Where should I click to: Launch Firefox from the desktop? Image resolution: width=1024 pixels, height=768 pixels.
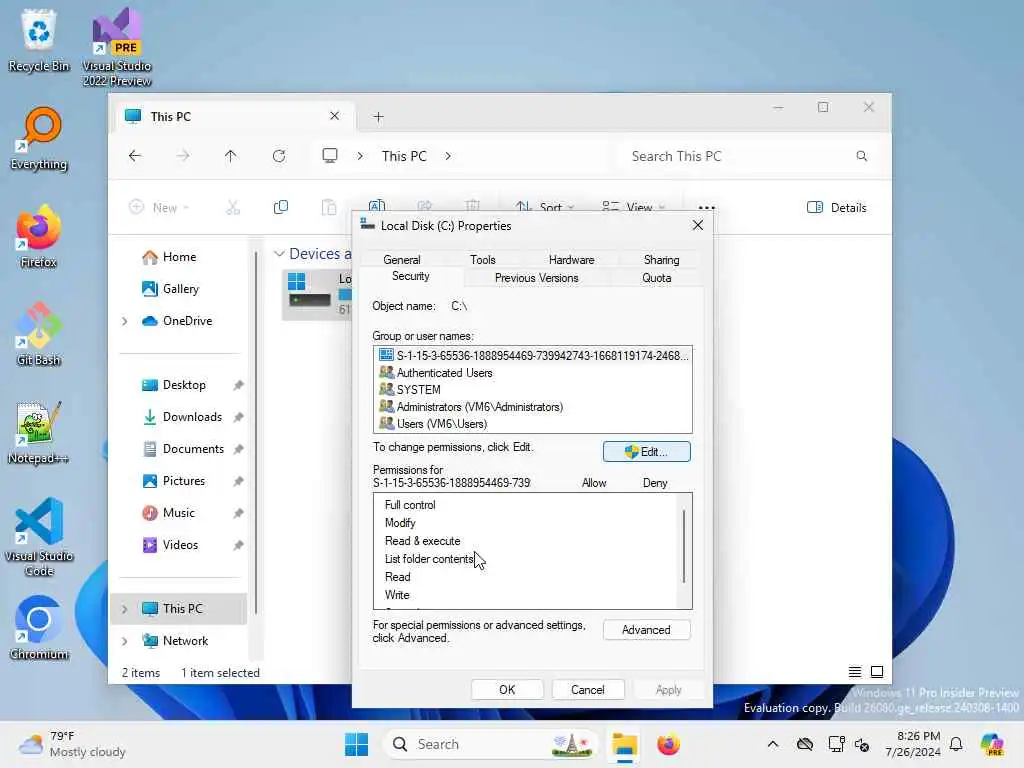click(39, 236)
